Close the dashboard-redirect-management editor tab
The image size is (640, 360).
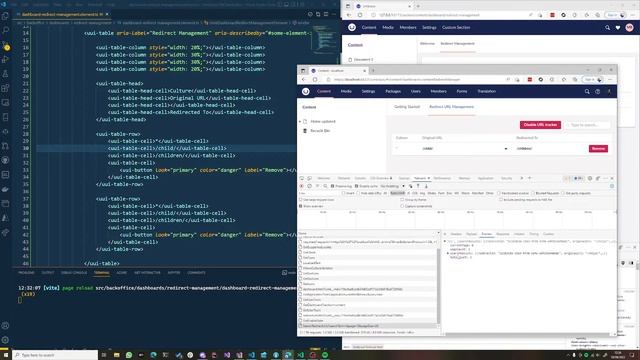click(107, 14)
